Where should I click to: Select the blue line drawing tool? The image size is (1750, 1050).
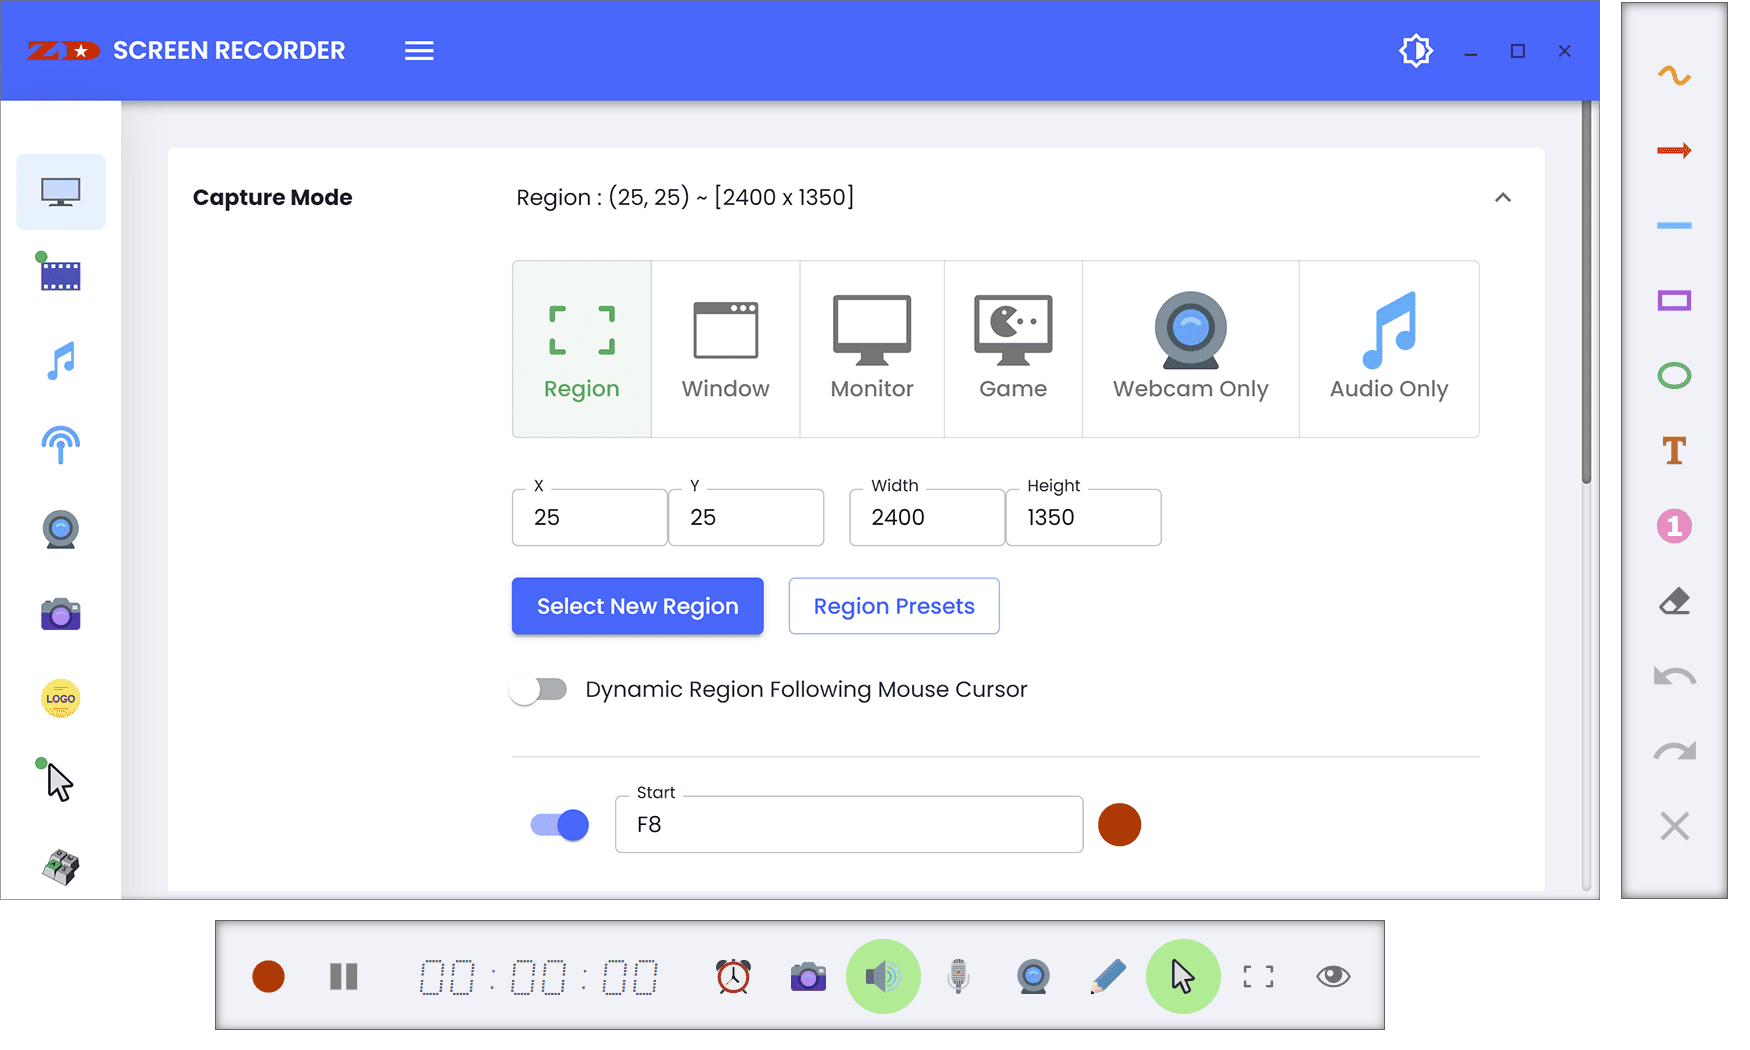point(1674,226)
